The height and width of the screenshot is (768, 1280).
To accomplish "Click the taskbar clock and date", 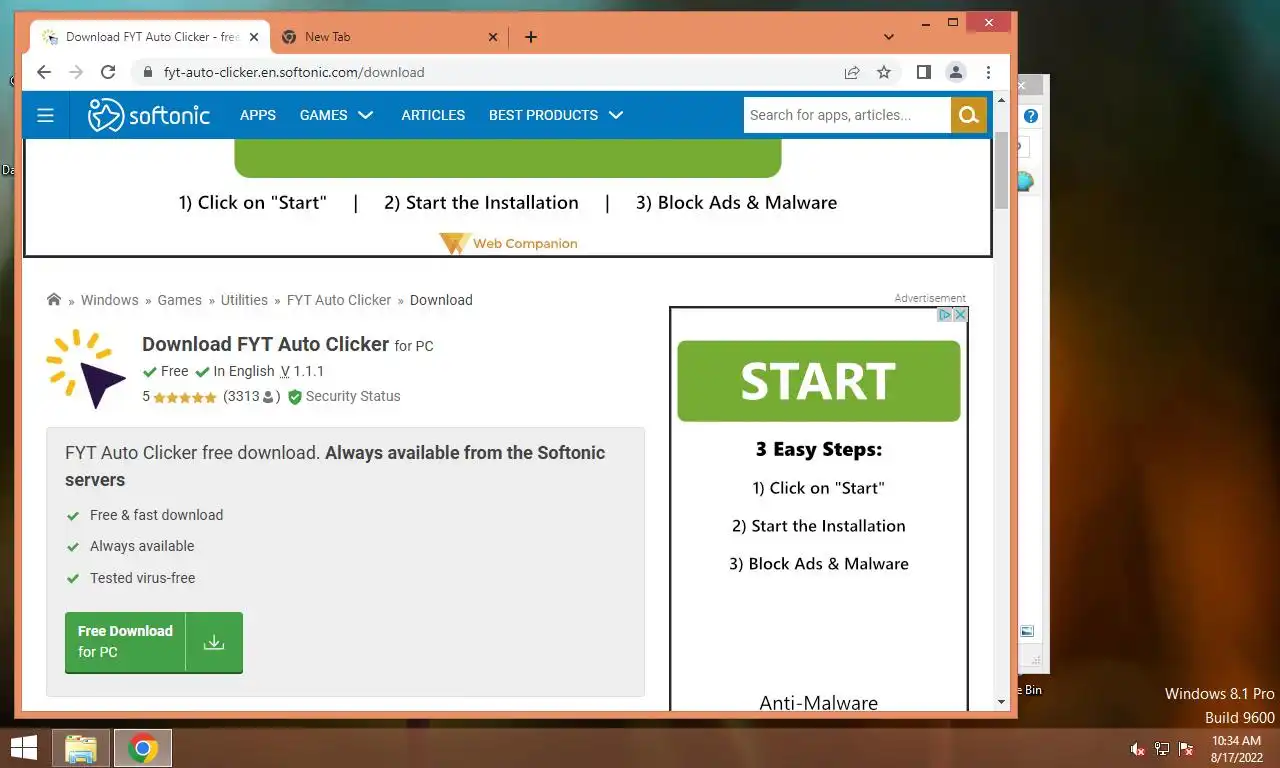I will (x=1236, y=749).
